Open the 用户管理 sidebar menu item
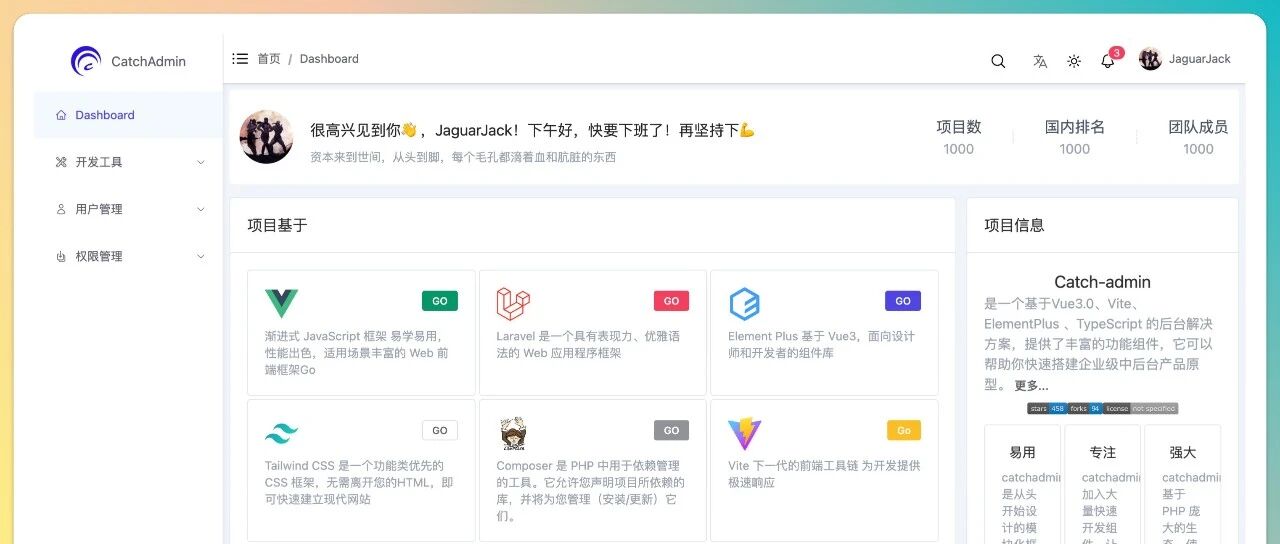Viewport: 1280px width, 544px height. click(x=128, y=209)
